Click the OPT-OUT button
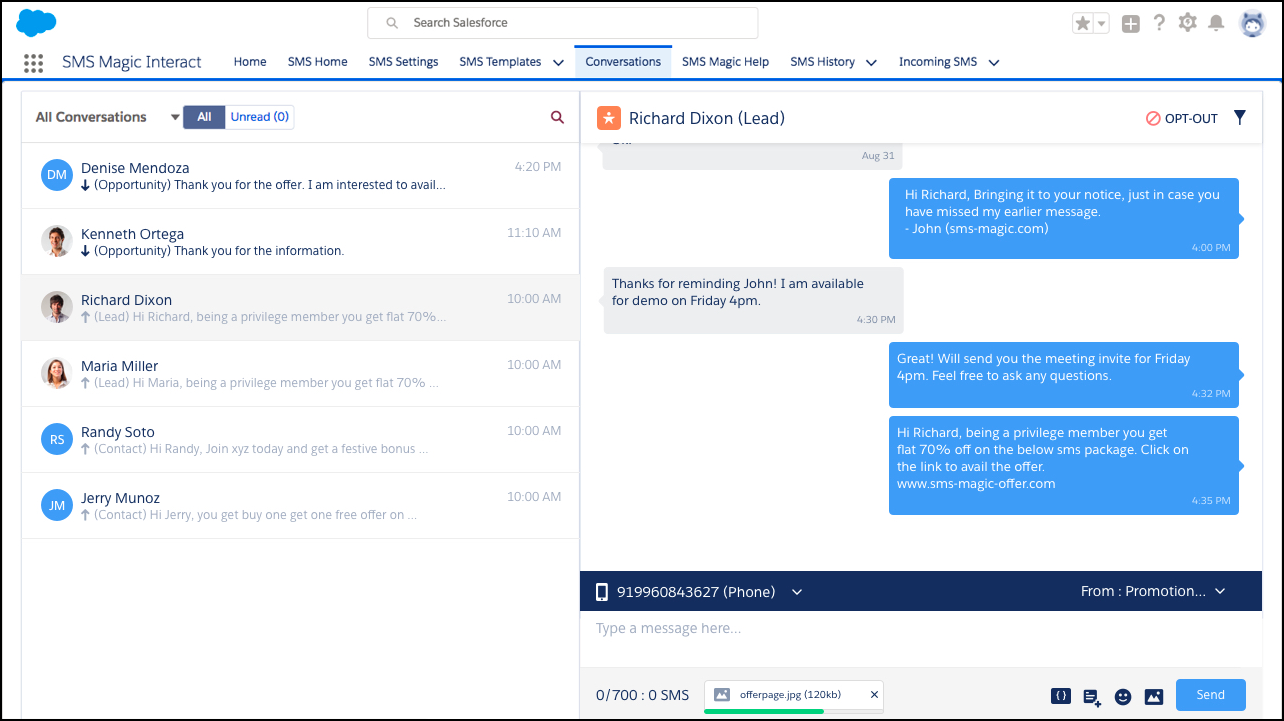The width and height of the screenshot is (1284, 721). click(1182, 118)
